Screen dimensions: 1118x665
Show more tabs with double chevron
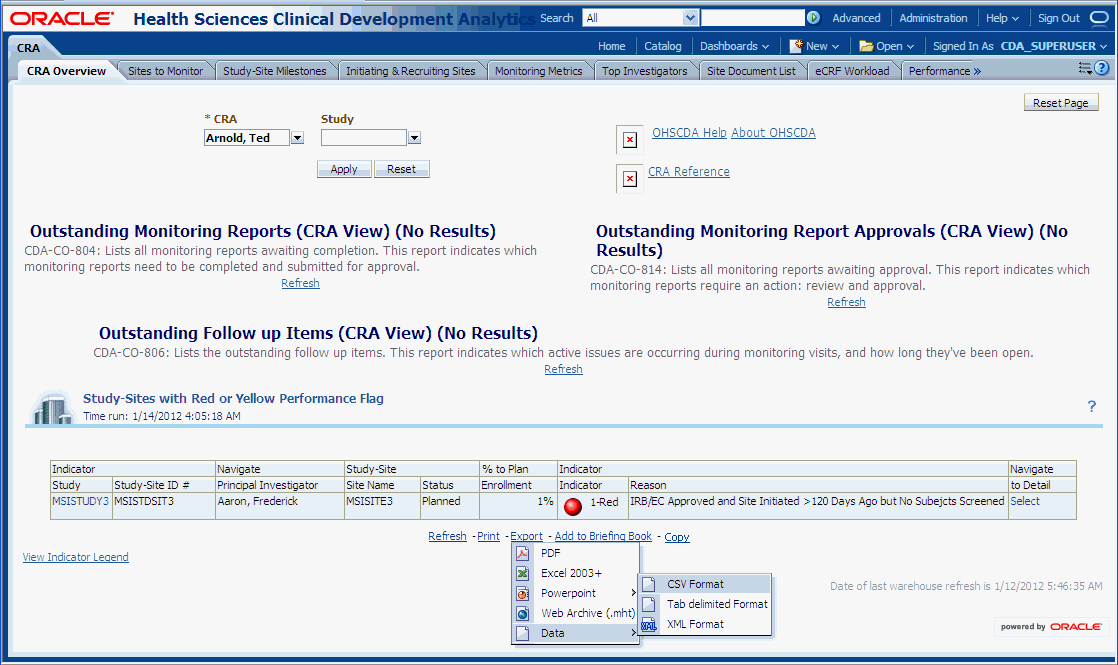977,71
